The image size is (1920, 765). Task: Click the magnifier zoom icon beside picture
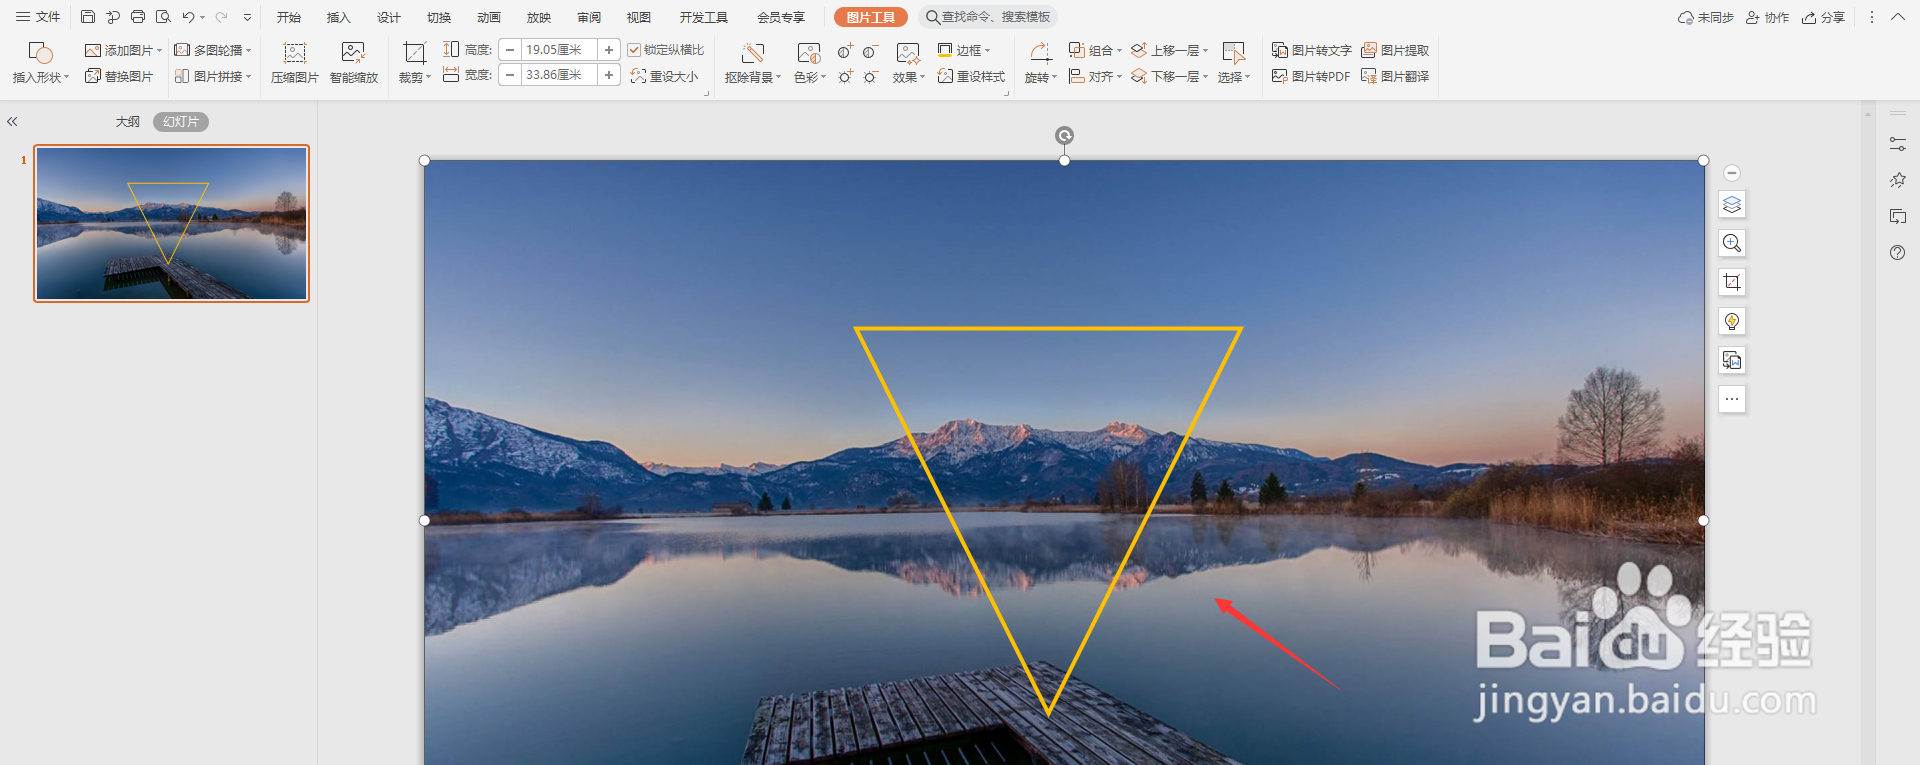pos(1732,243)
